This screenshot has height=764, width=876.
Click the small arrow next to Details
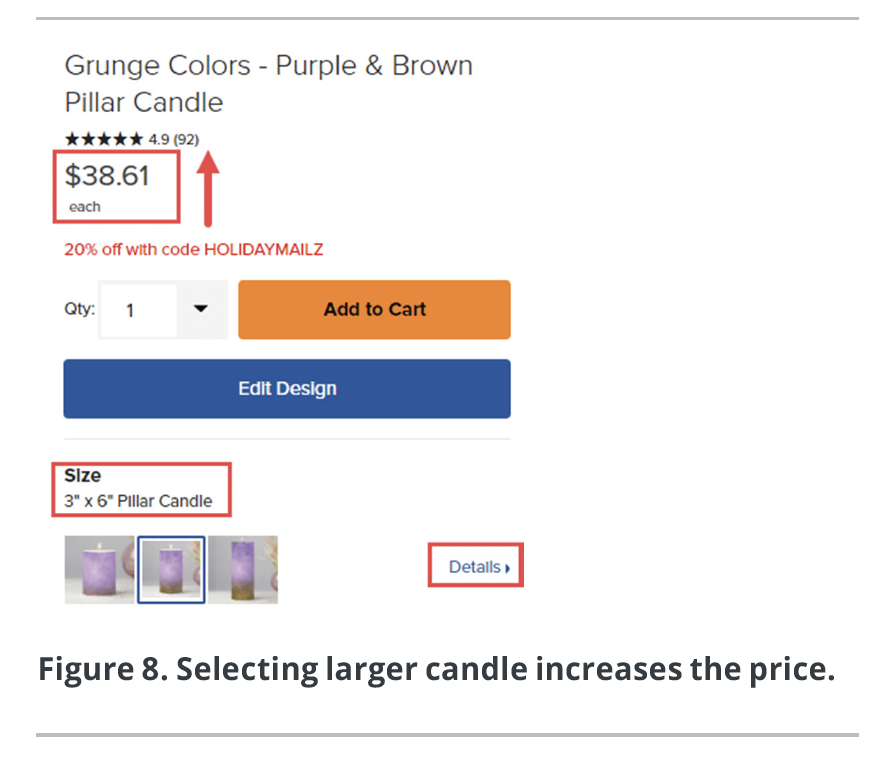(x=507, y=568)
